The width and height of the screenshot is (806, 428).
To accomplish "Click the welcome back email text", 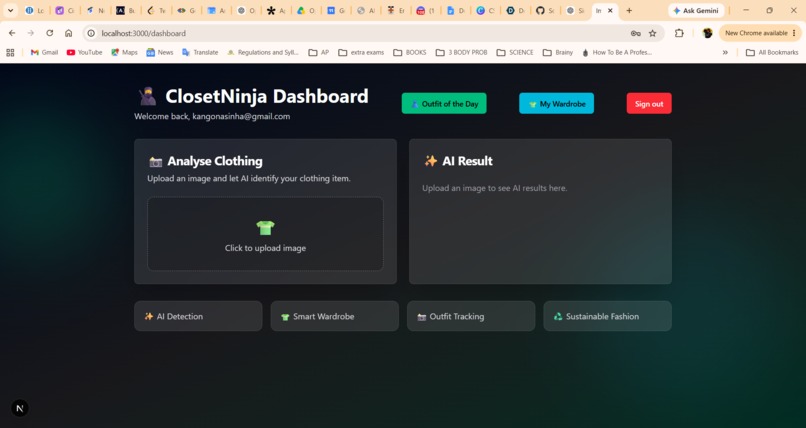I will pyautogui.click(x=212, y=116).
